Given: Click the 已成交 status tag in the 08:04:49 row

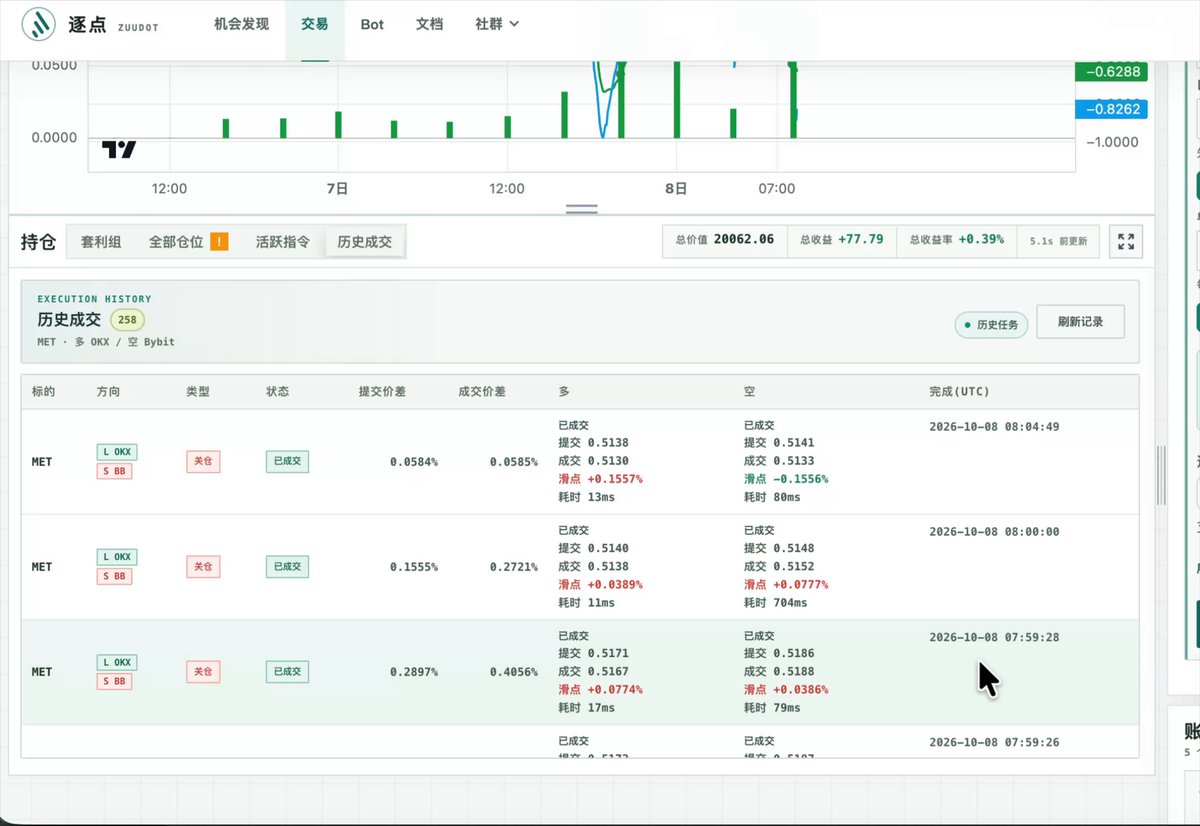Looking at the screenshot, I should [x=287, y=462].
